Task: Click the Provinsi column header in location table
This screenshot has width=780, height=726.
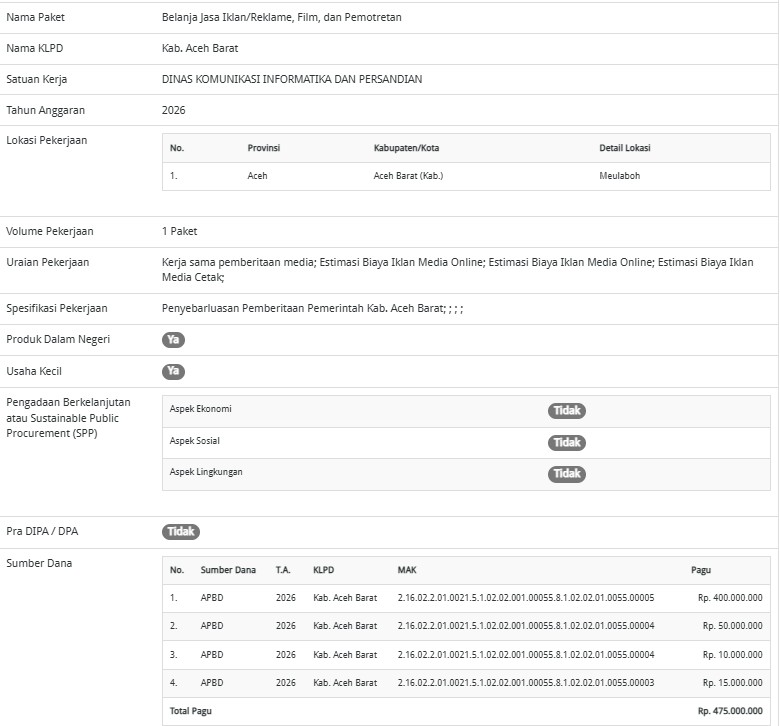Action: 263,148
